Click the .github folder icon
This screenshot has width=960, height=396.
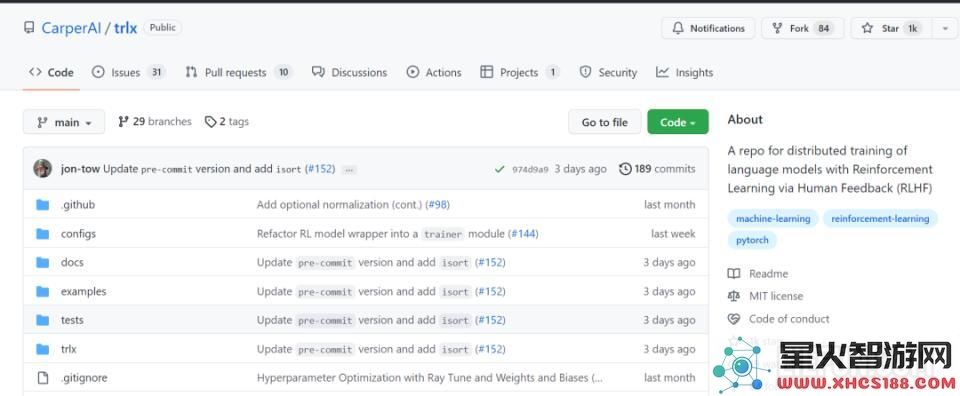click(x=42, y=204)
